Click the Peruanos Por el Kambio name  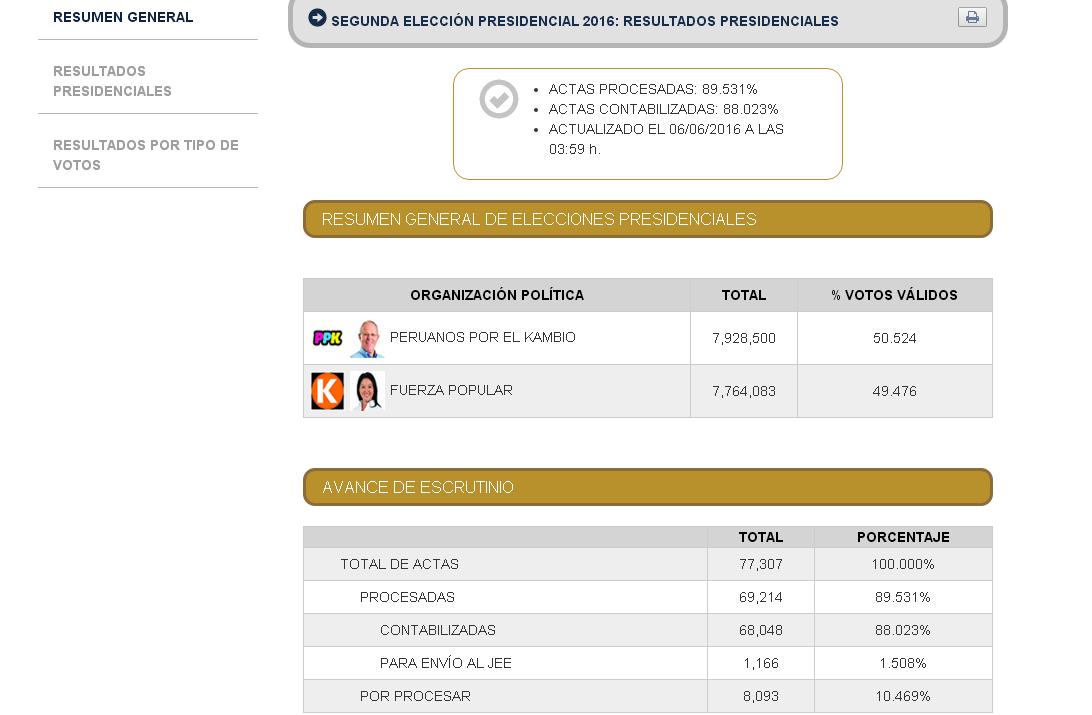point(483,338)
